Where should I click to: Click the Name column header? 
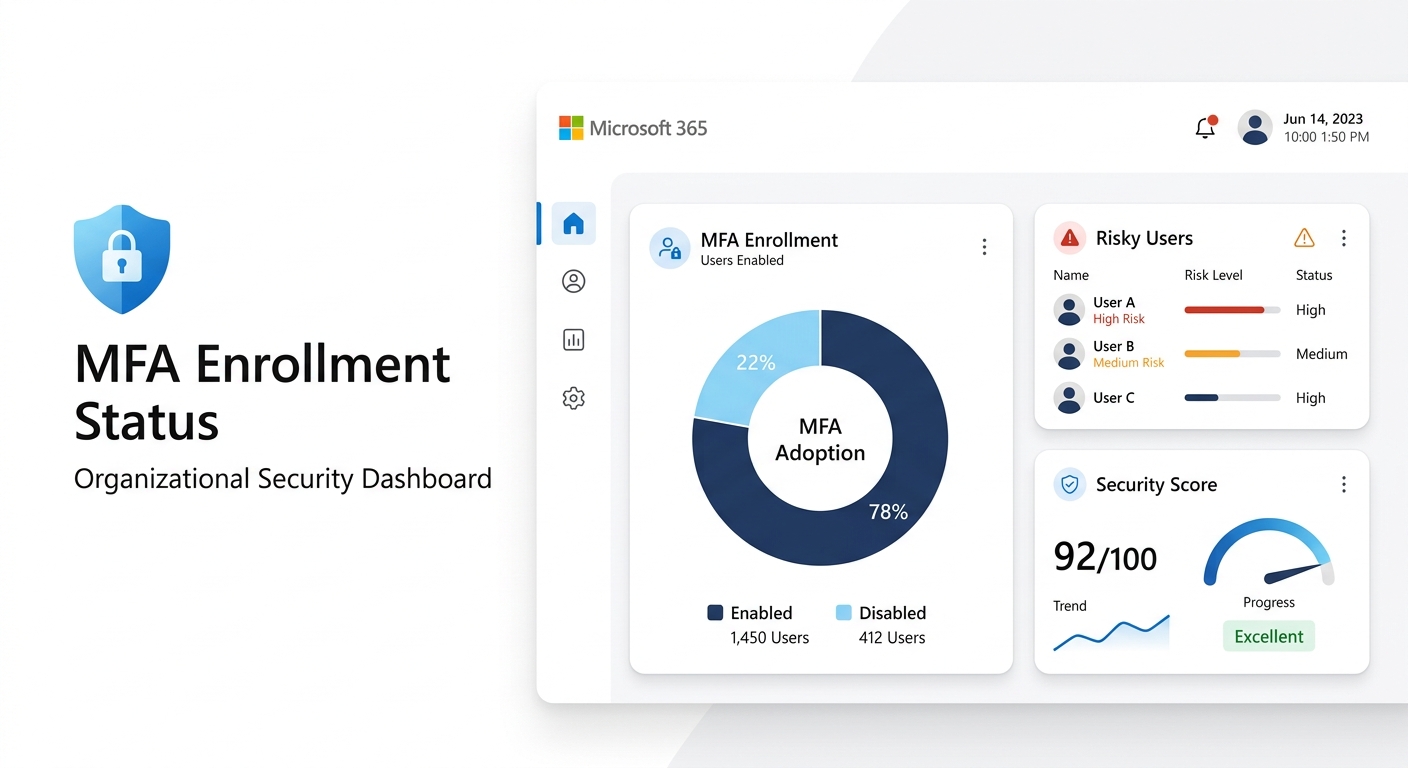pos(1071,275)
